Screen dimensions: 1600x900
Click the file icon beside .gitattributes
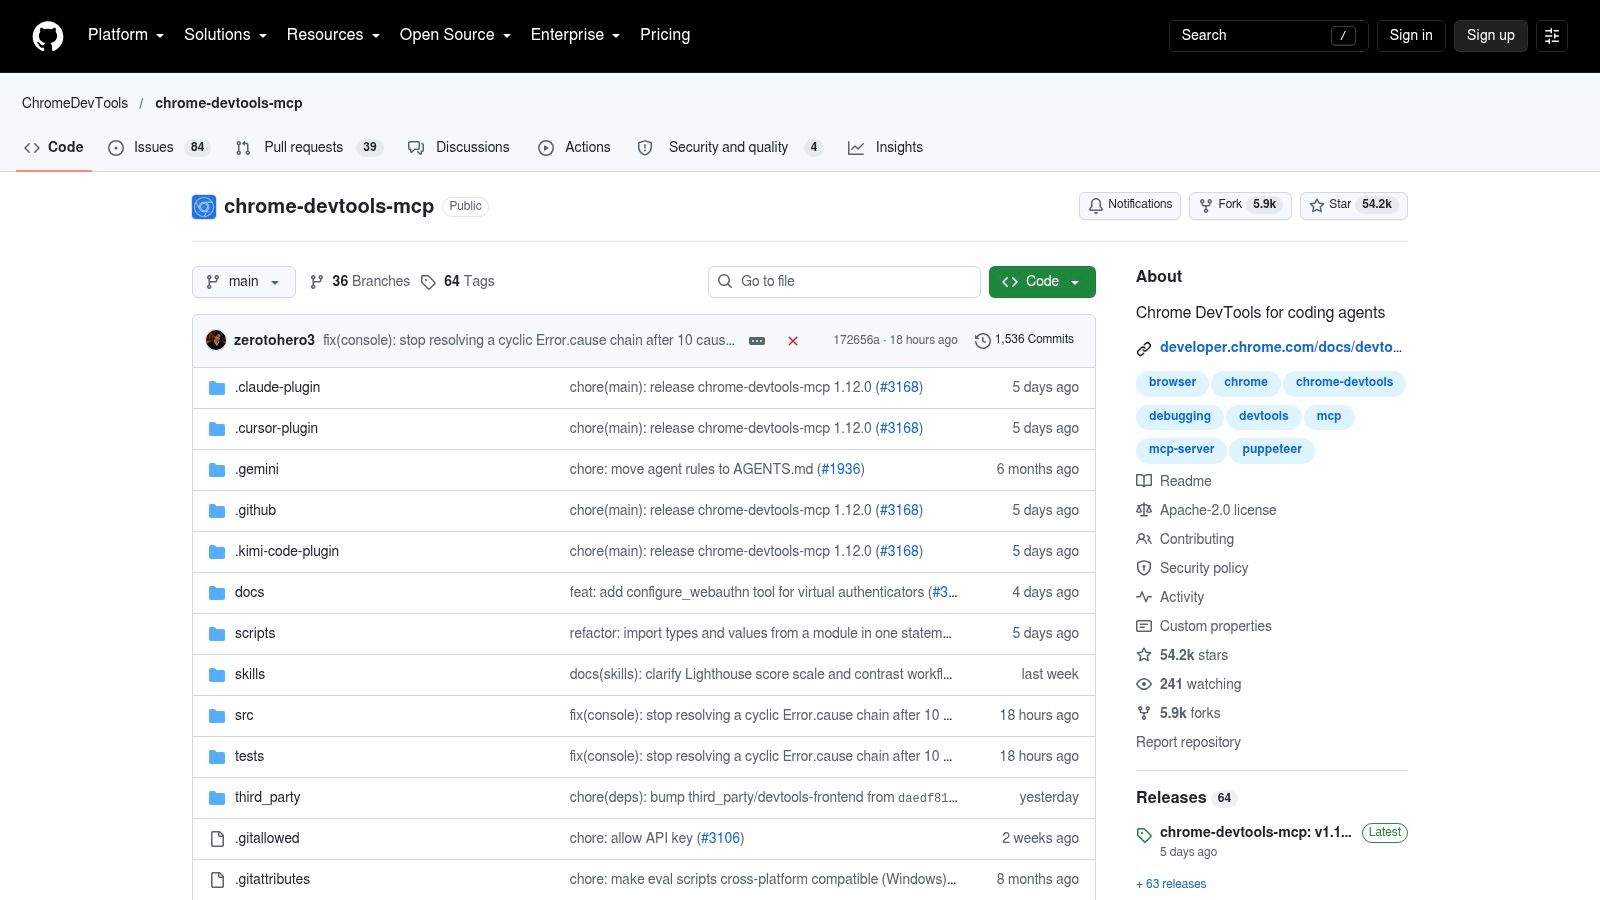tap(217, 880)
